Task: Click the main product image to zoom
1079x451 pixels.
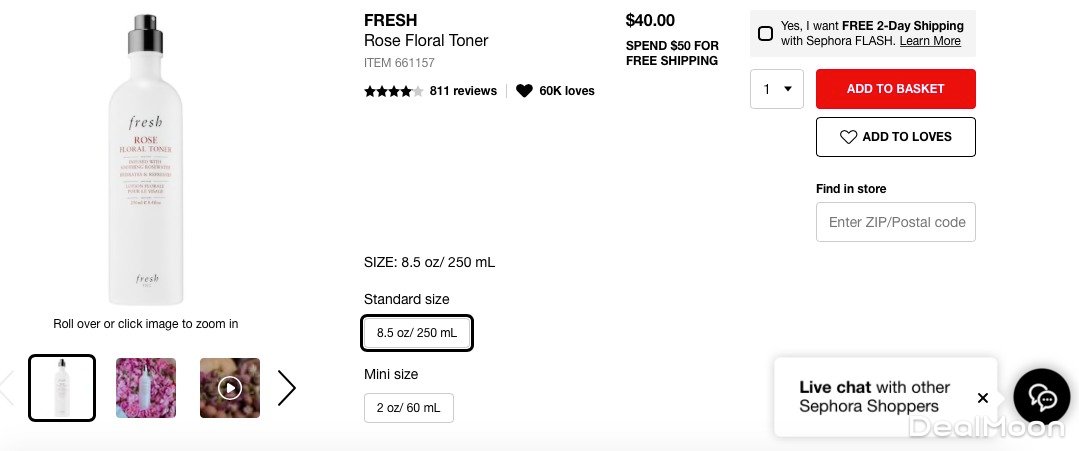Action: tap(146, 160)
